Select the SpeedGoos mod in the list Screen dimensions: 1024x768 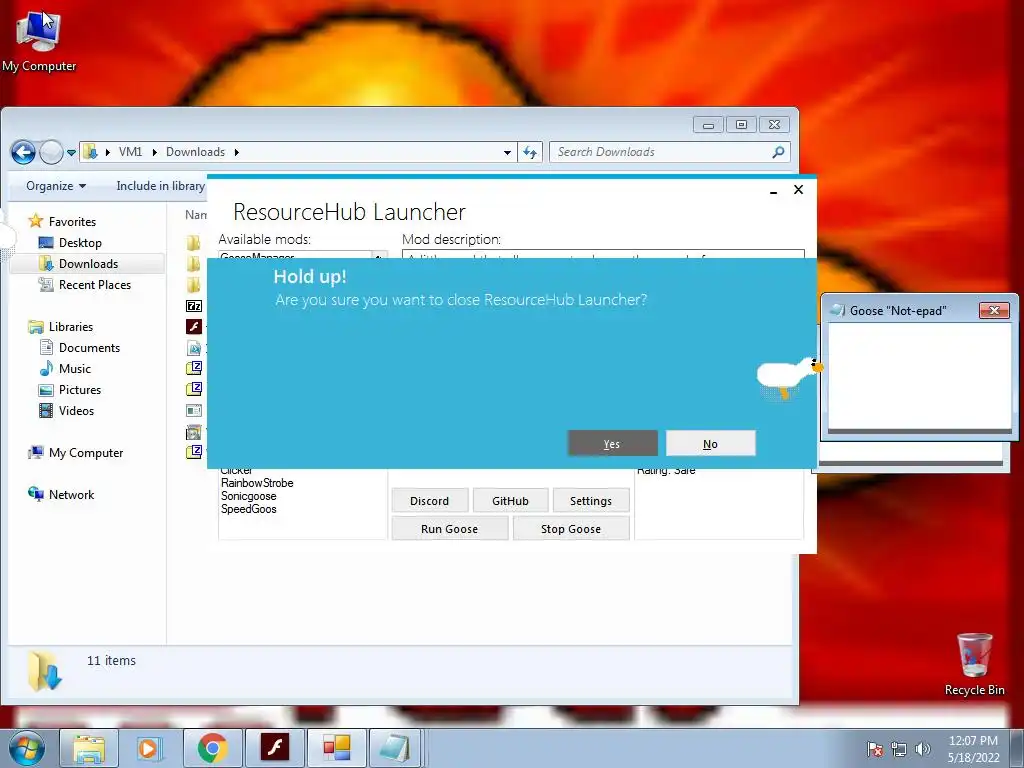(x=249, y=509)
